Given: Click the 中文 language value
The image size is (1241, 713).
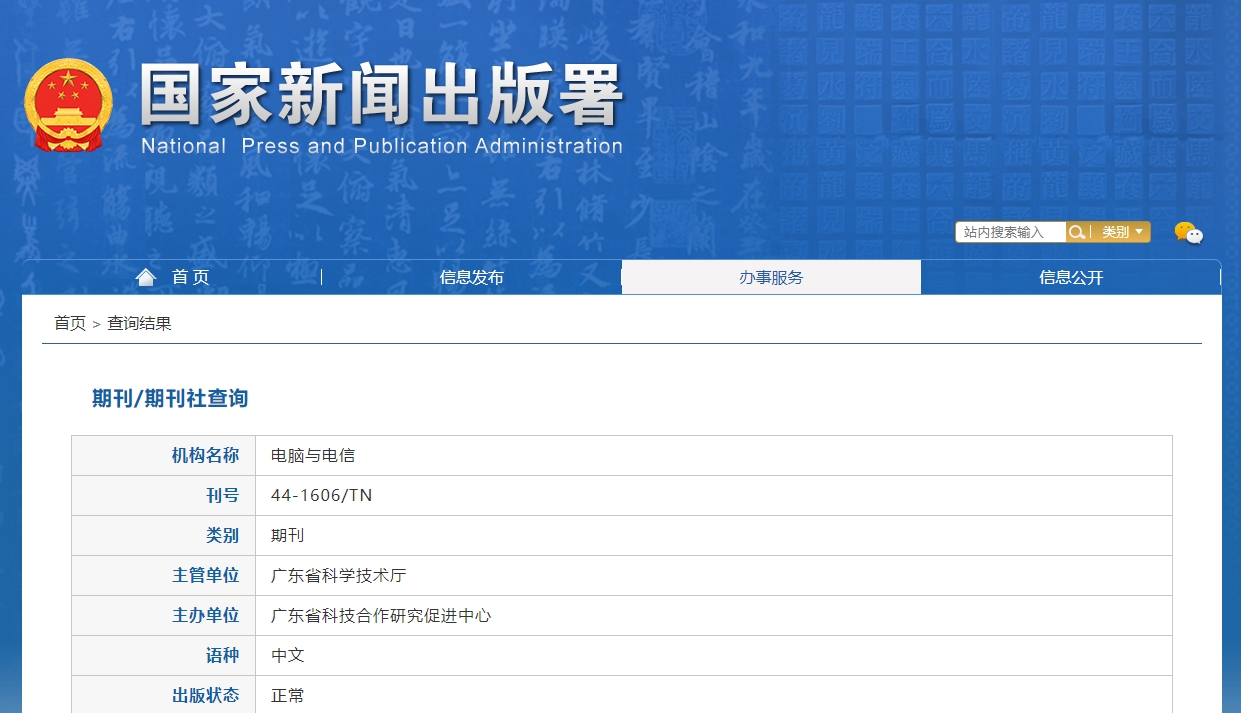Looking at the screenshot, I should 287,655.
